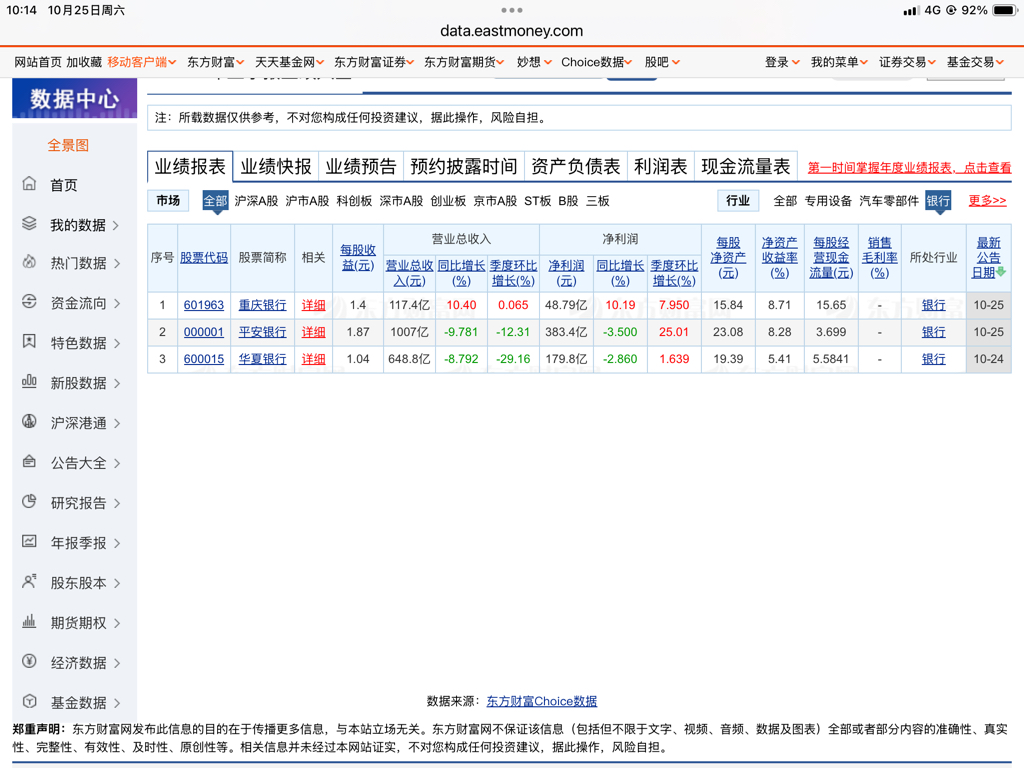Open stock code 600015 link
The image size is (1024, 768).
point(204,359)
